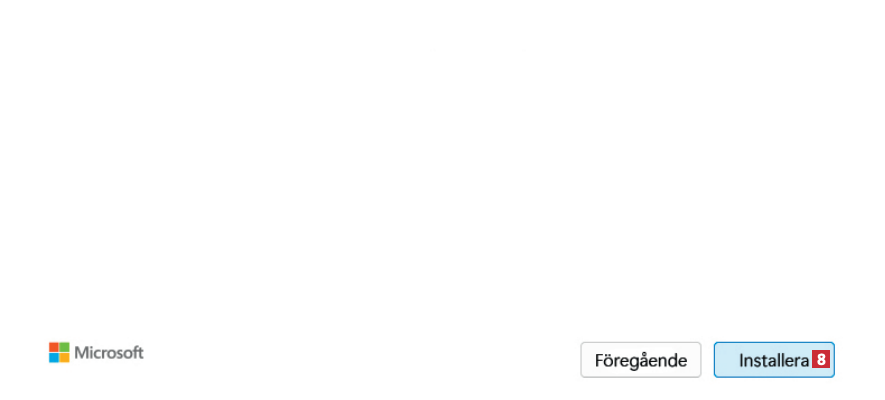
Task: Click the word Installera label text
Action: (x=774, y=361)
